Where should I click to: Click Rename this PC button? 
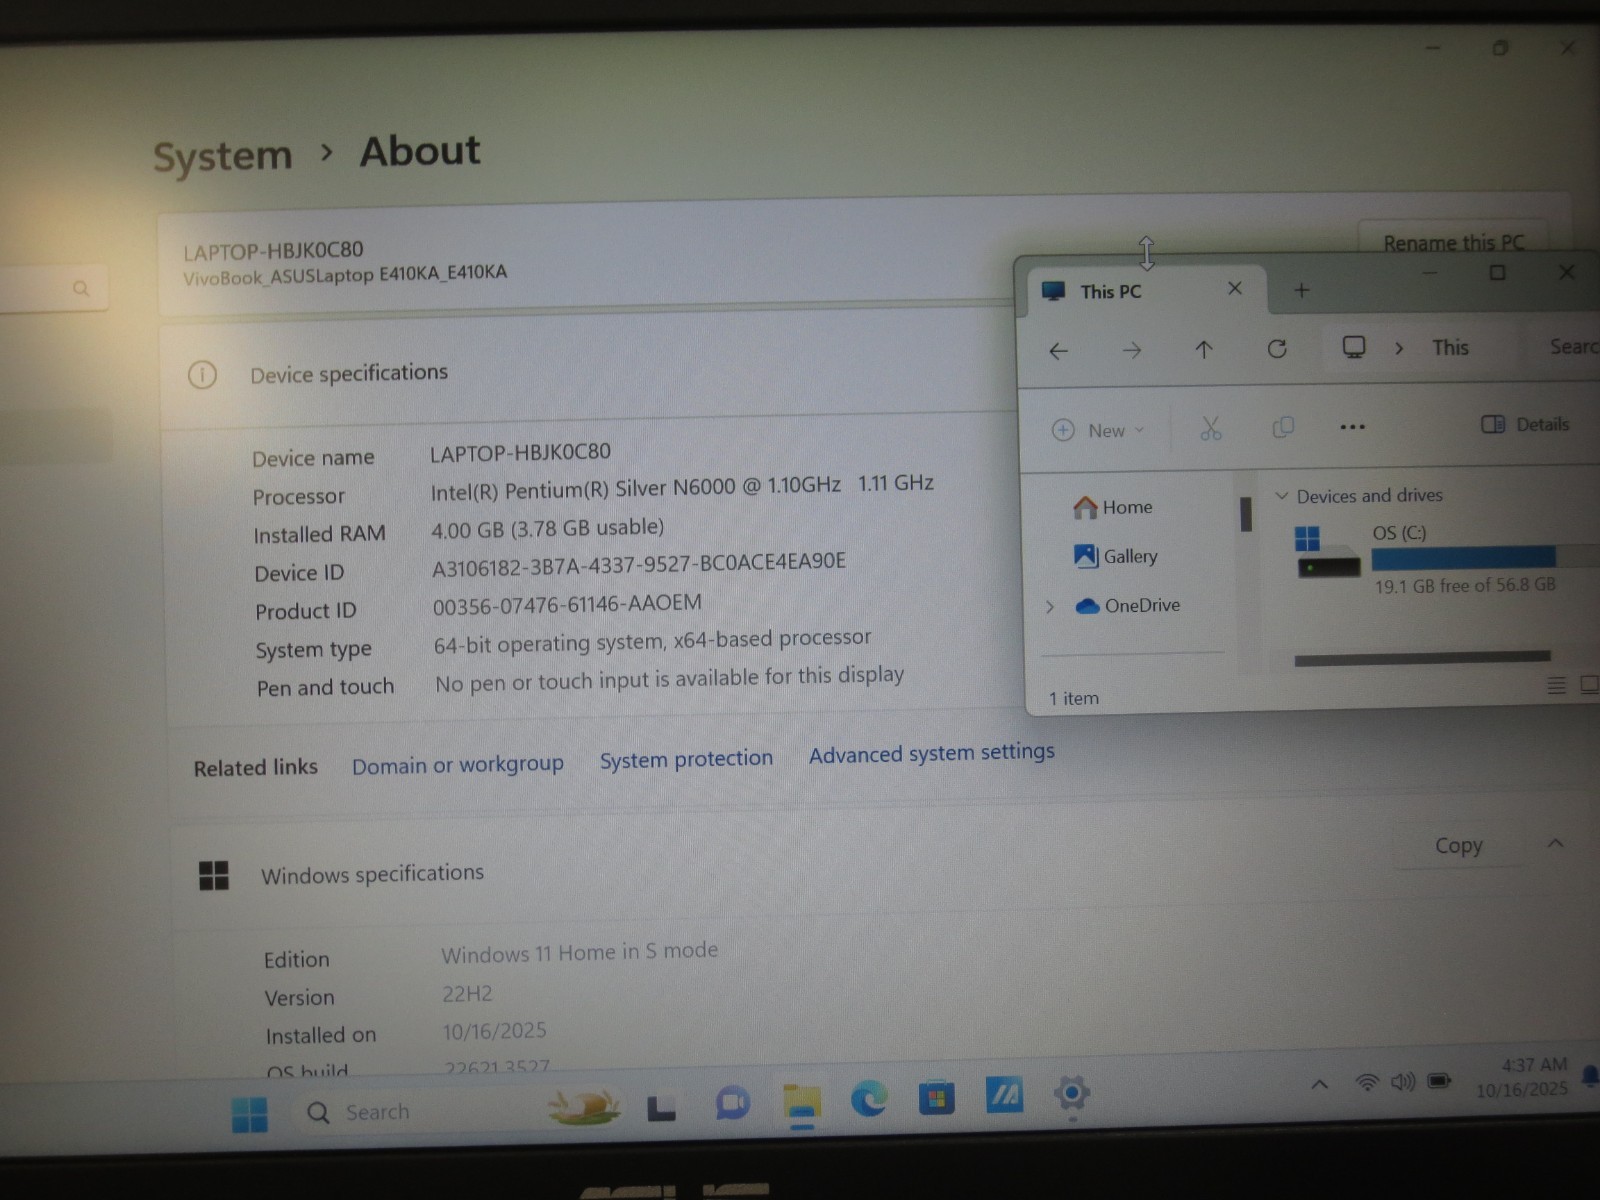tap(1453, 242)
